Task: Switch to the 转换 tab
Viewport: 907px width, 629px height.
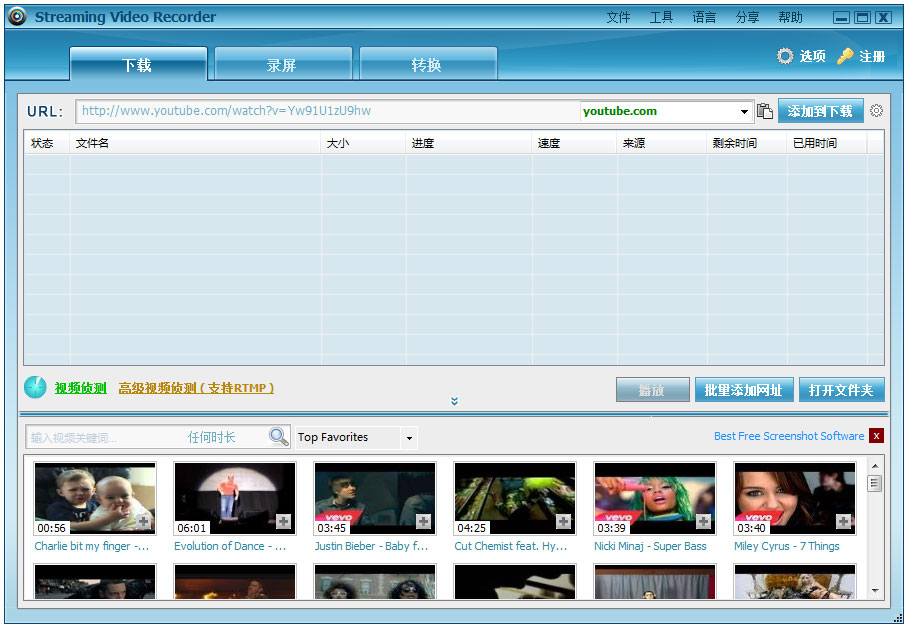Action: coord(427,65)
